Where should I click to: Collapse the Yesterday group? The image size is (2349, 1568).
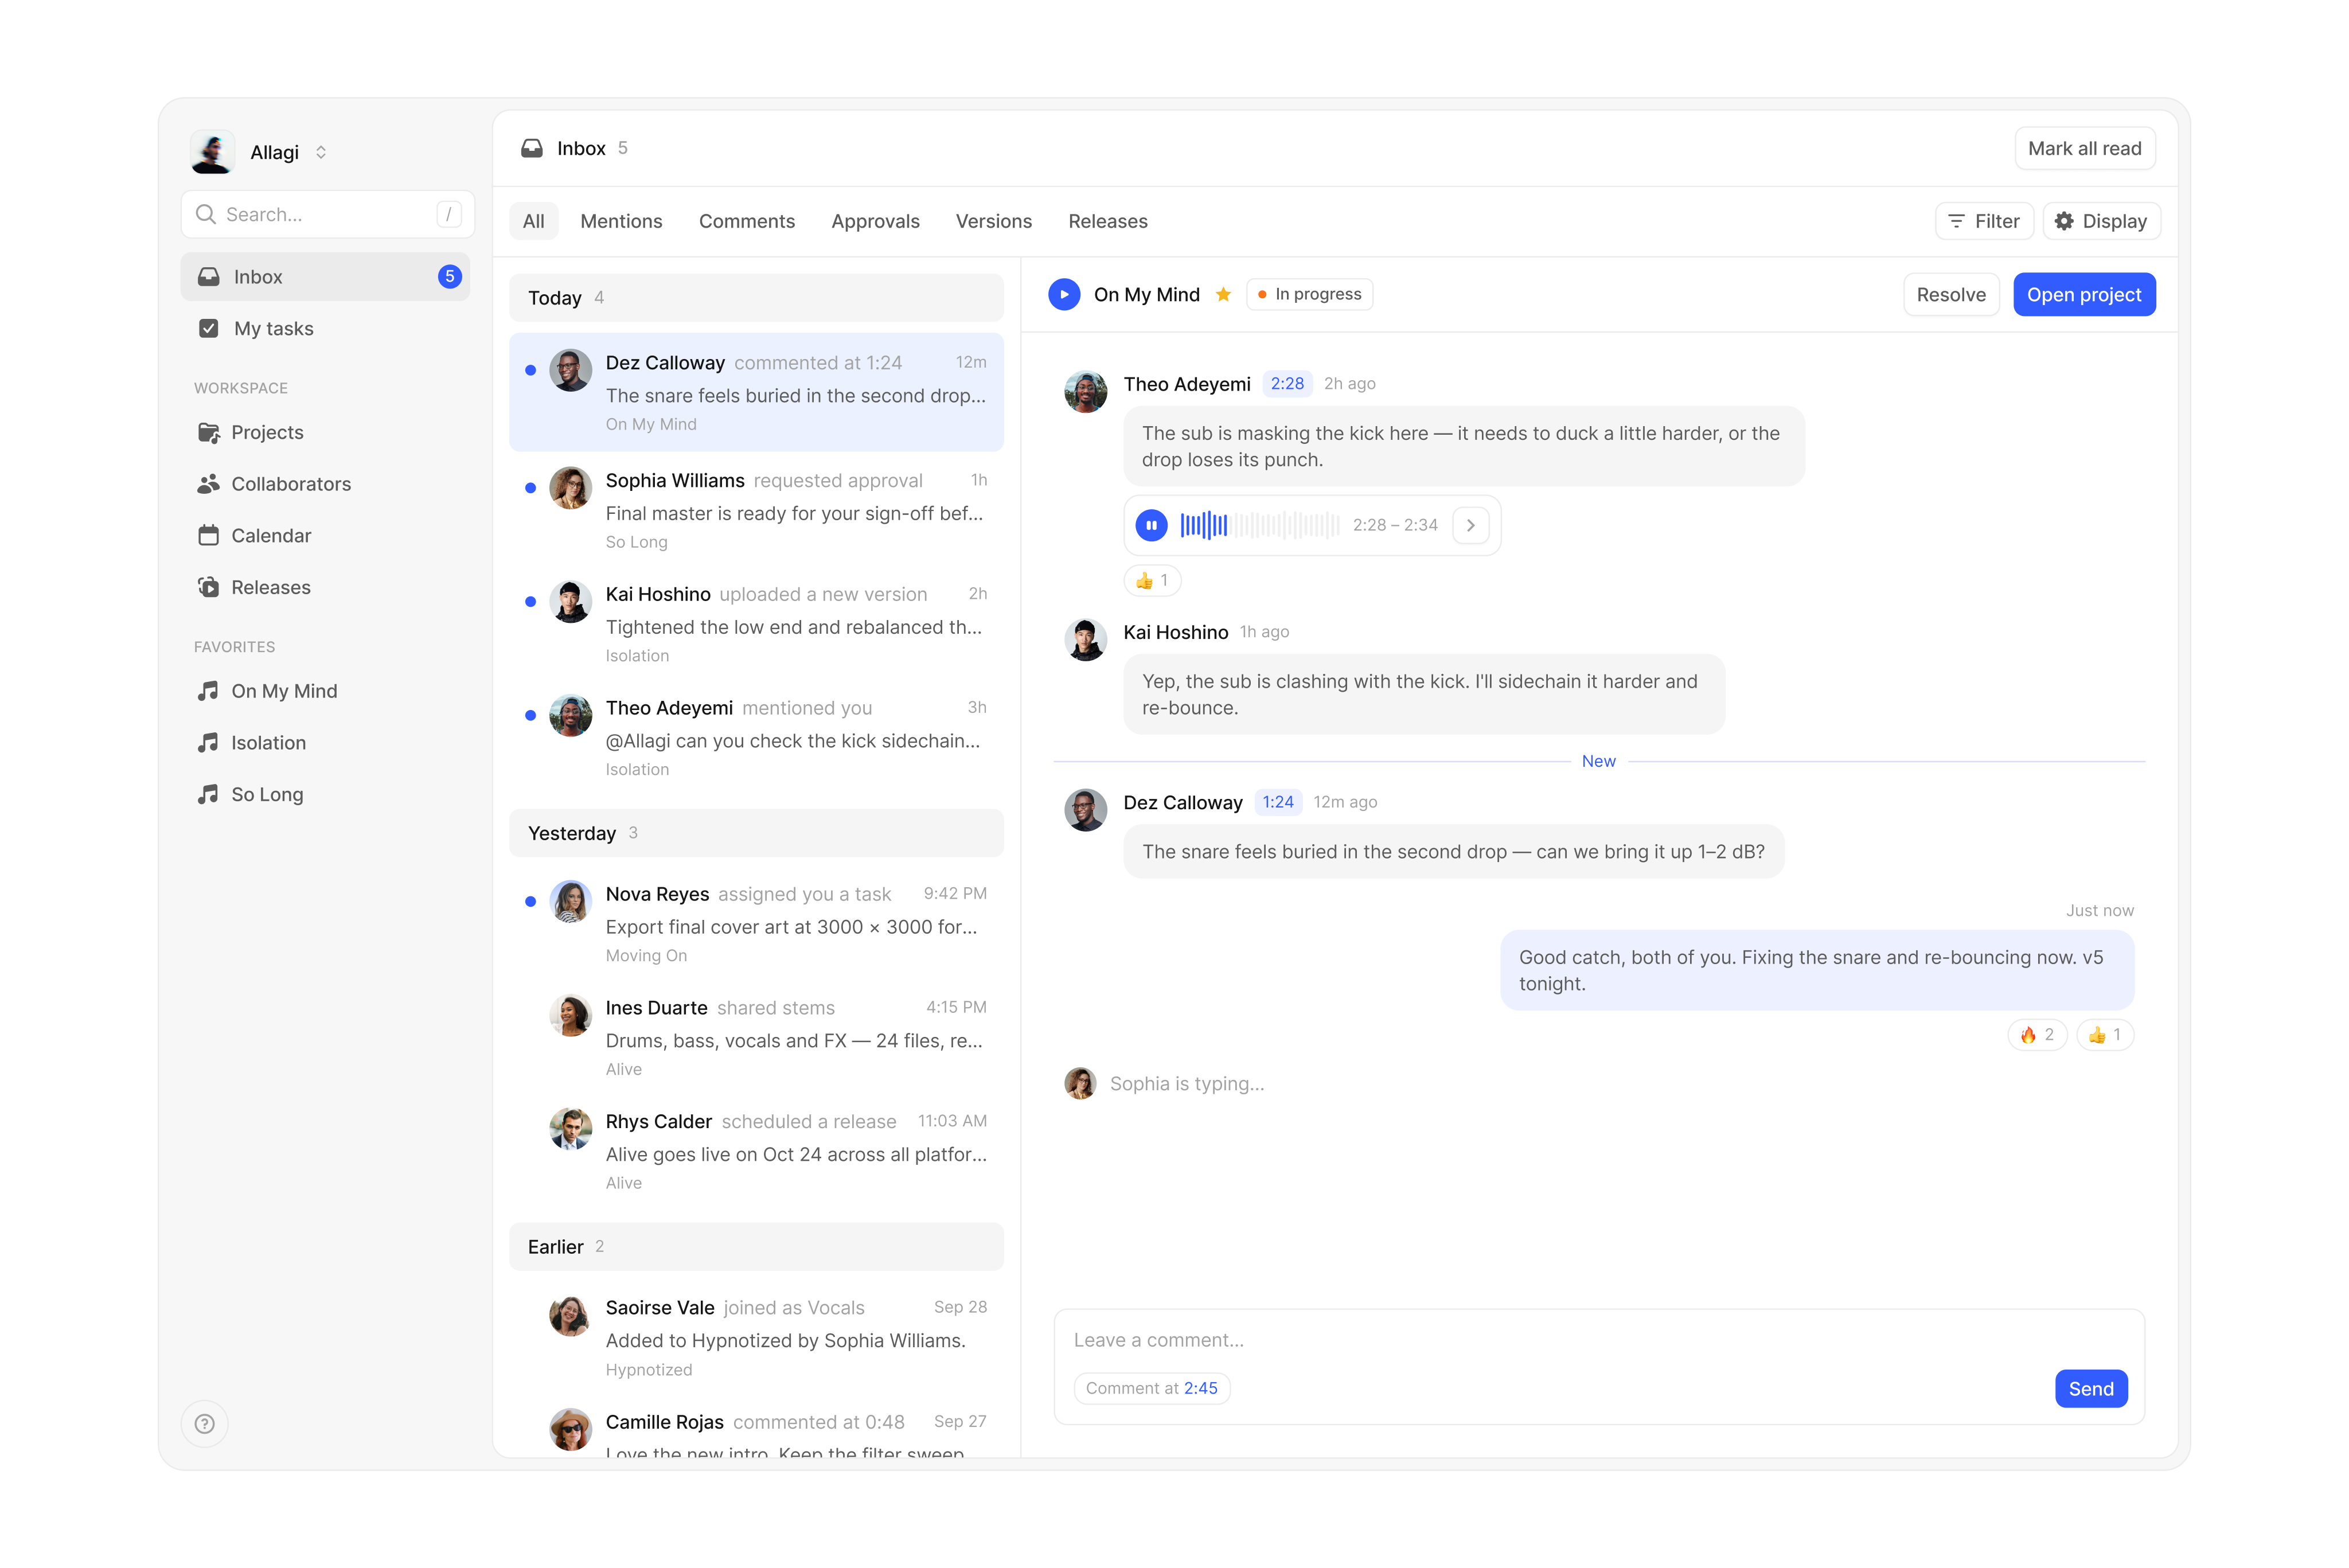tap(756, 833)
